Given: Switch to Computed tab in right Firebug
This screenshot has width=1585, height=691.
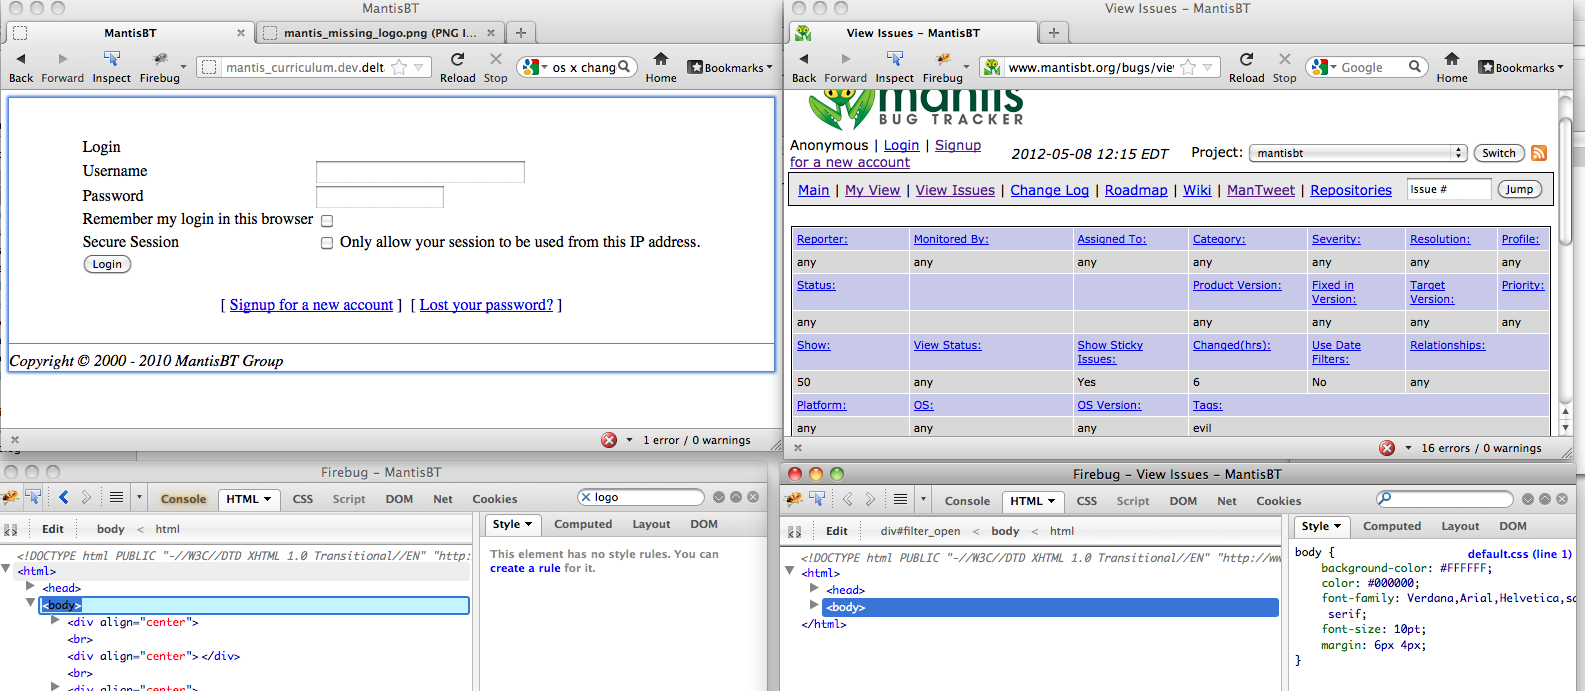Looking at the screenshot, I should click(x=1391, y=526).
